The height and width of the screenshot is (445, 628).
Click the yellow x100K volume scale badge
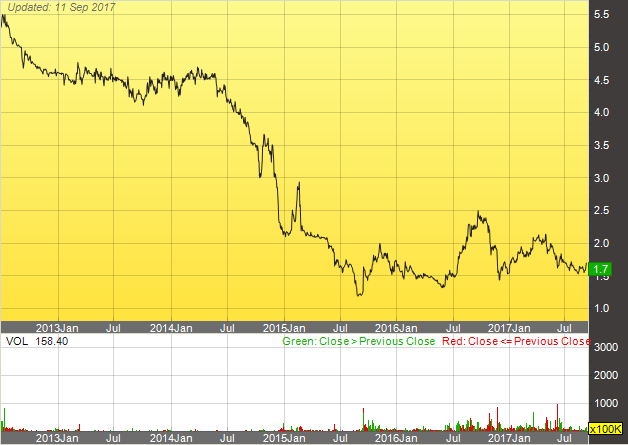(607, 429)
